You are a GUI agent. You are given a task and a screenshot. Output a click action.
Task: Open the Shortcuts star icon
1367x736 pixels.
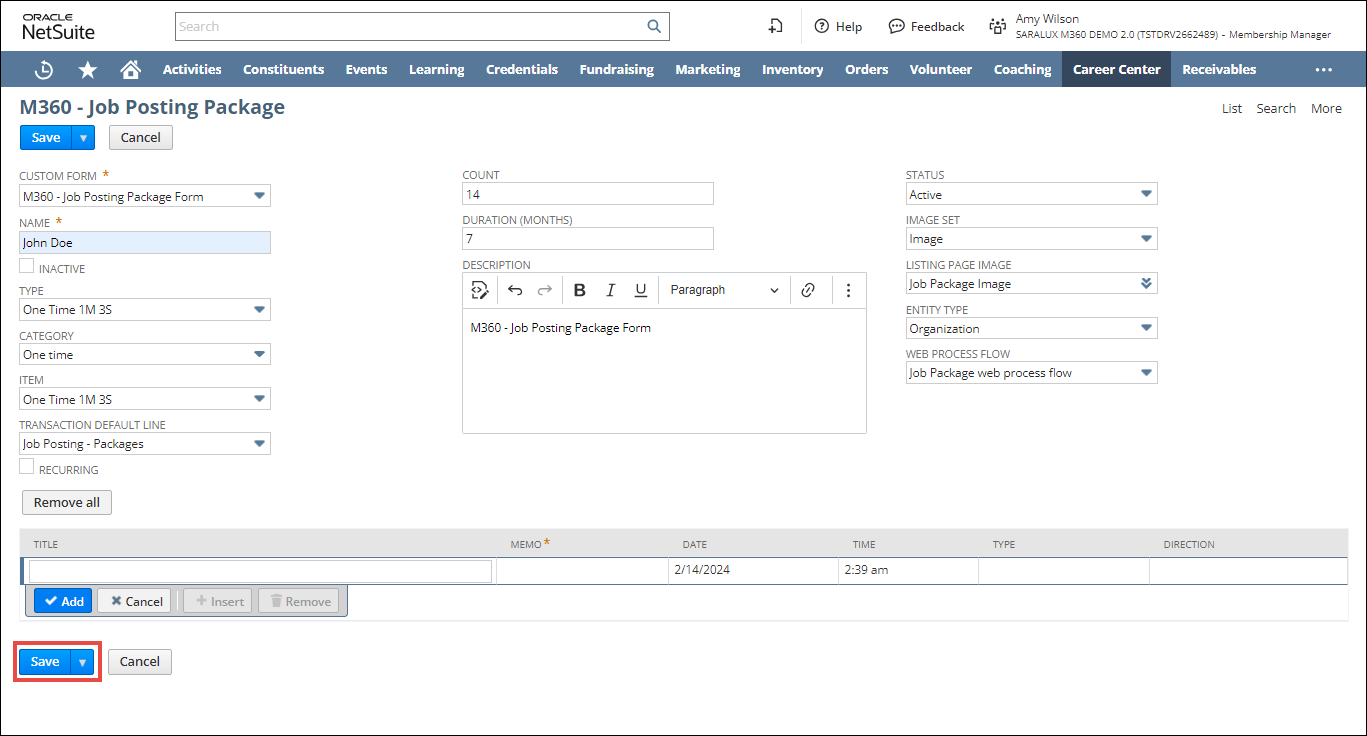pos(88,70)
